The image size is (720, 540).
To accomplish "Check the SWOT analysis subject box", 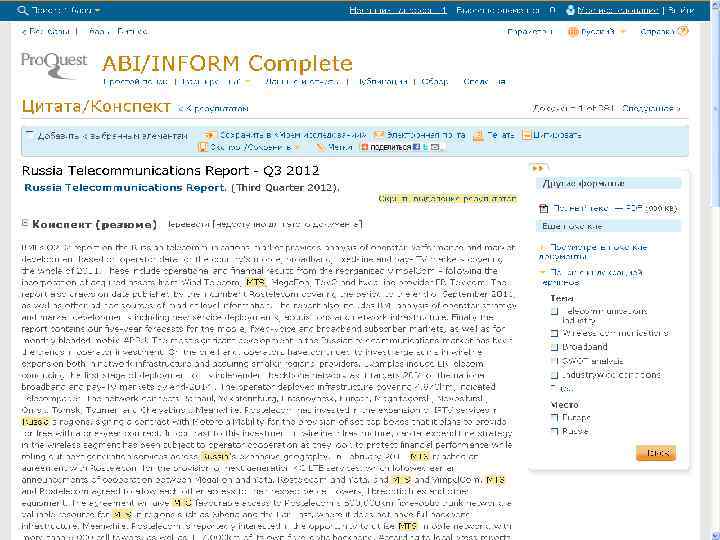I will click(554, 361).
